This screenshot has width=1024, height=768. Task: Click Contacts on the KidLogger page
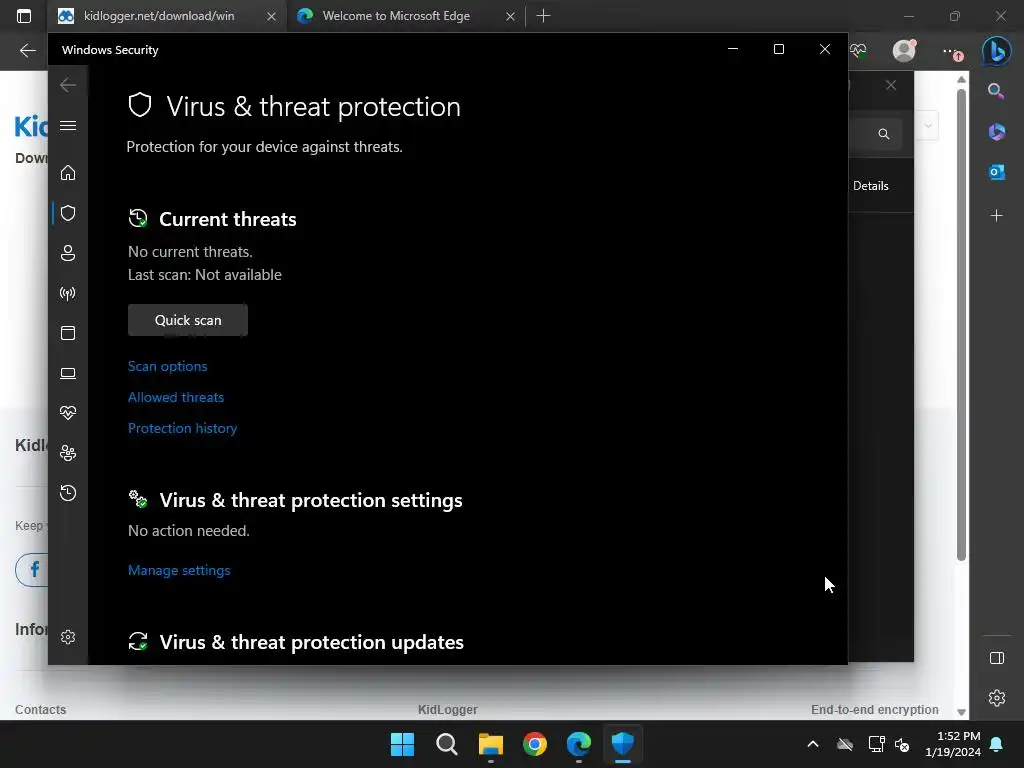point(40,709)
